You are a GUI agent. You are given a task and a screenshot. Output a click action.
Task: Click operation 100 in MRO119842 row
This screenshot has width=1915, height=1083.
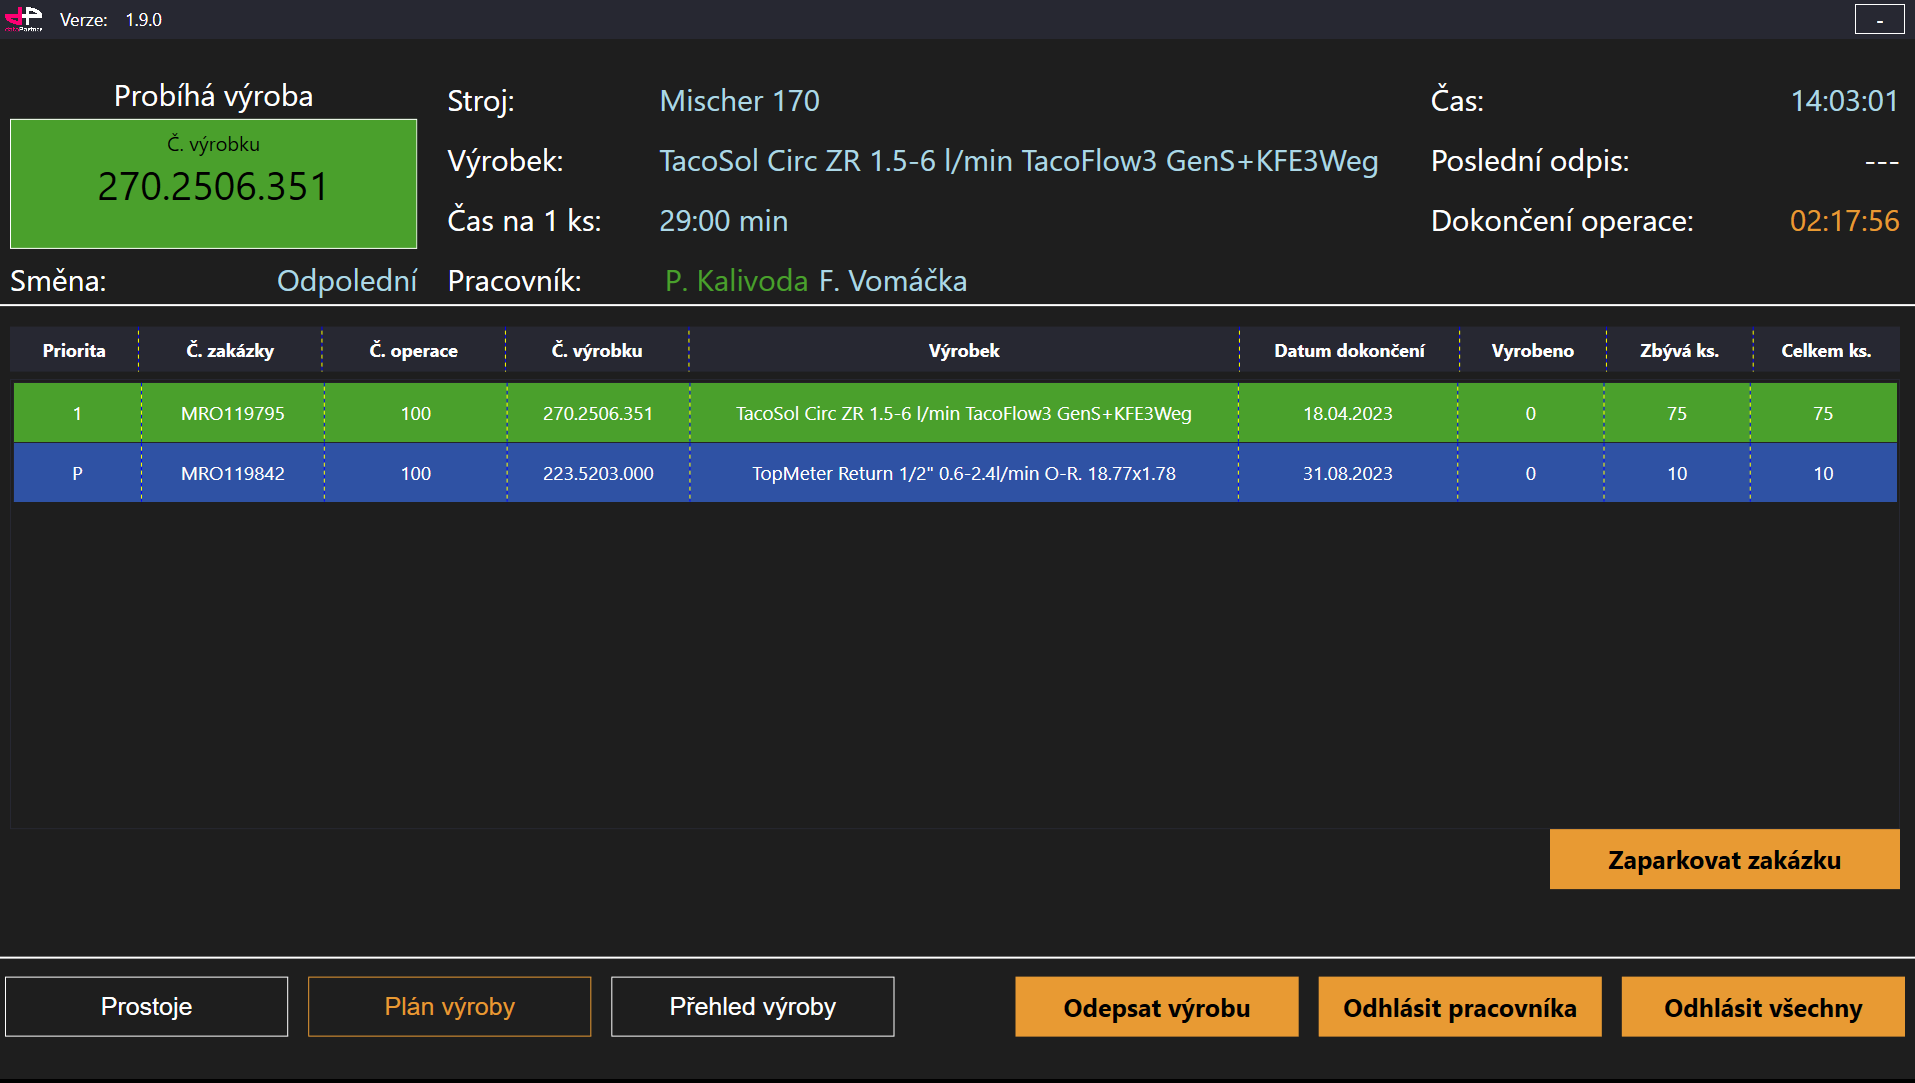(415, 473)
